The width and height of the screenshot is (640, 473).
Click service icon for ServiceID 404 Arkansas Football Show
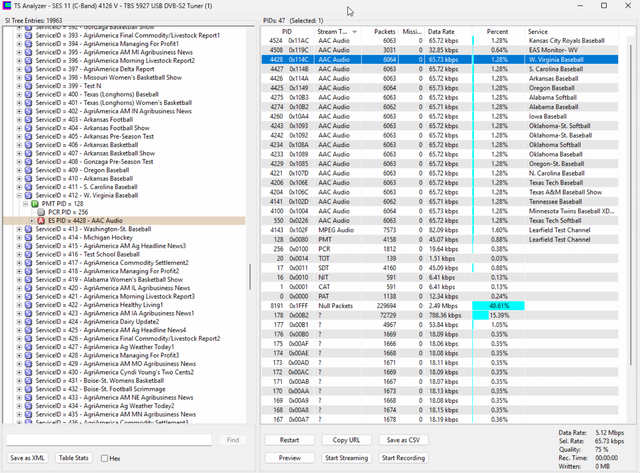click(28, 128)
